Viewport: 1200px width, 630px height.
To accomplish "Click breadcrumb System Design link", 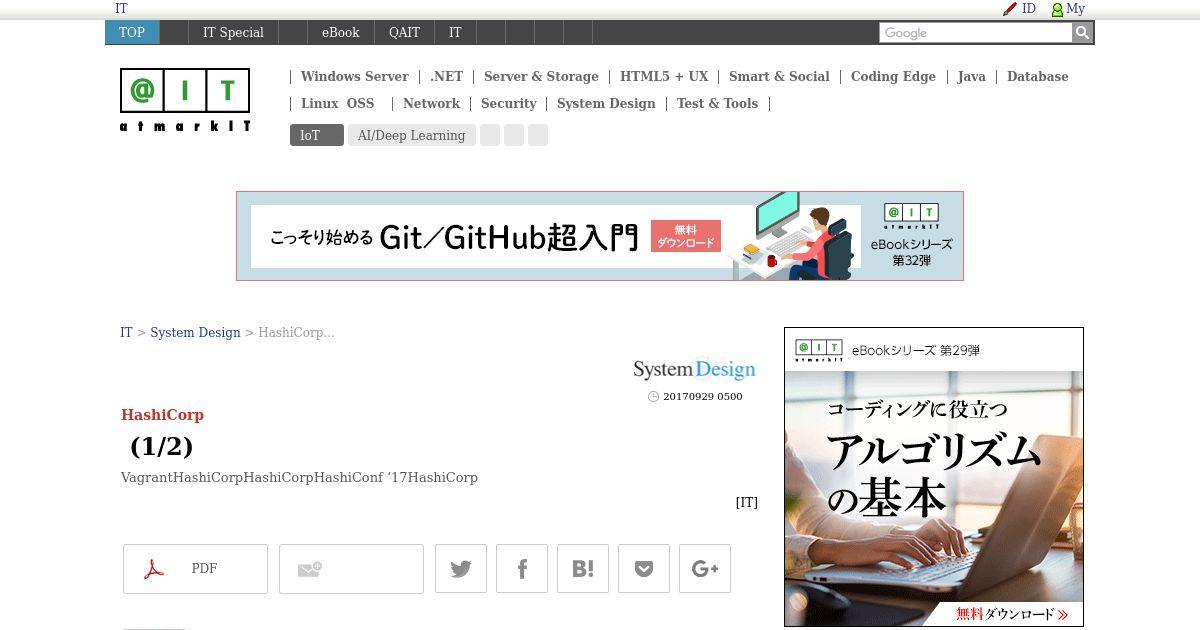I will 195,333.
